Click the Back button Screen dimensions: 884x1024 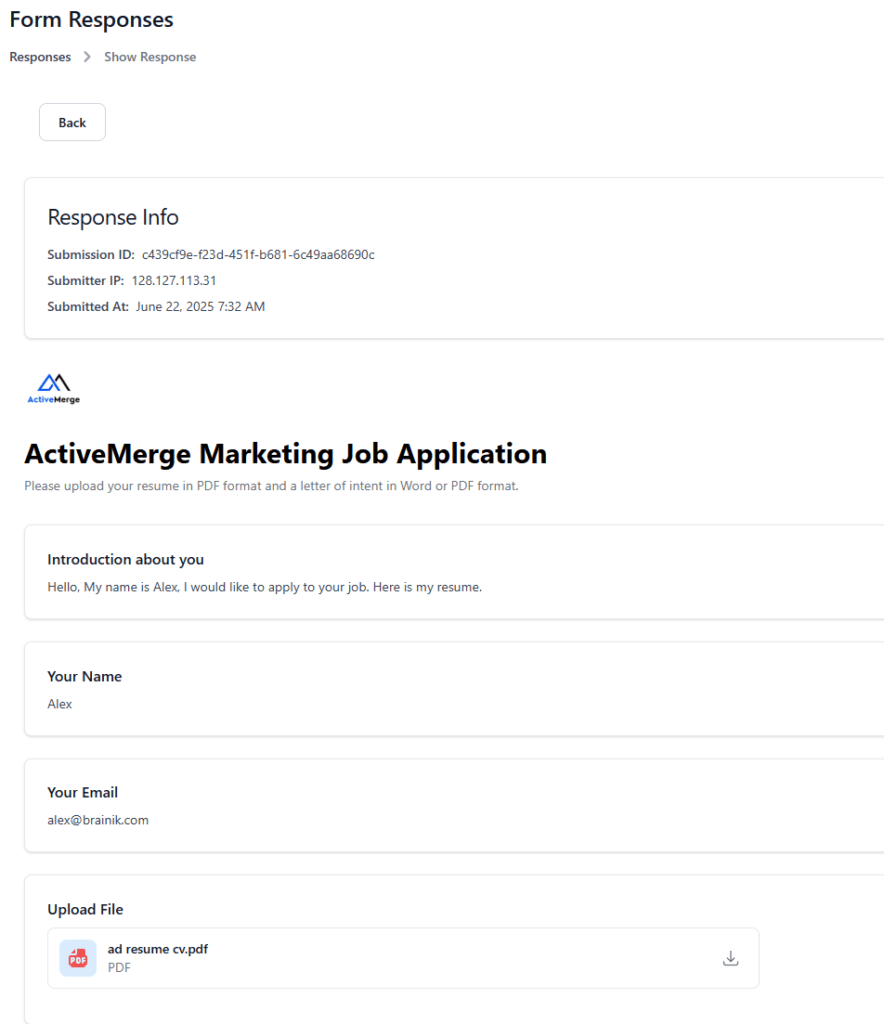(x=72, y=122)
